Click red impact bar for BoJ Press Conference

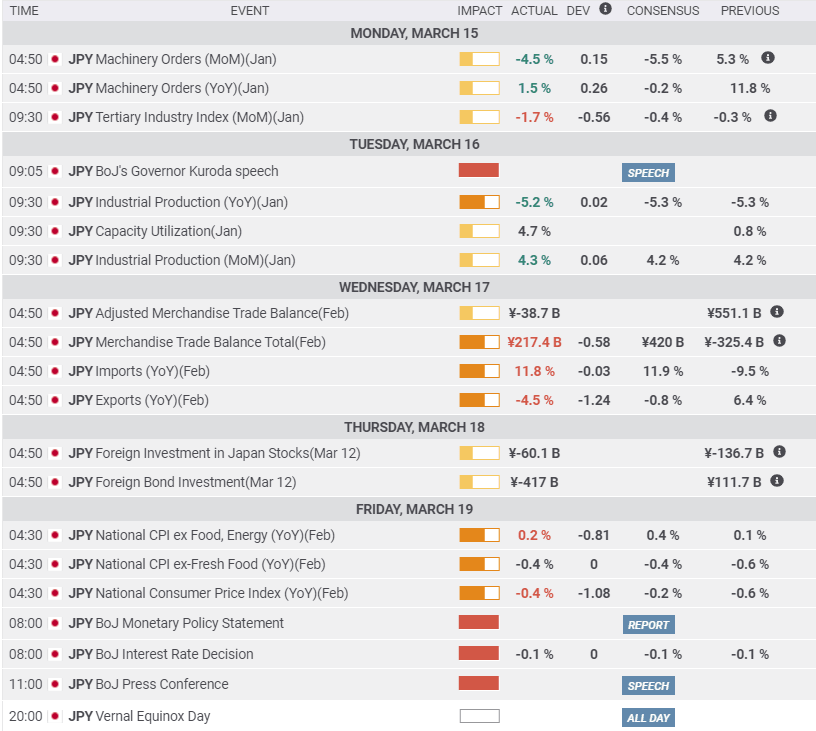click(x=479, y=683)
